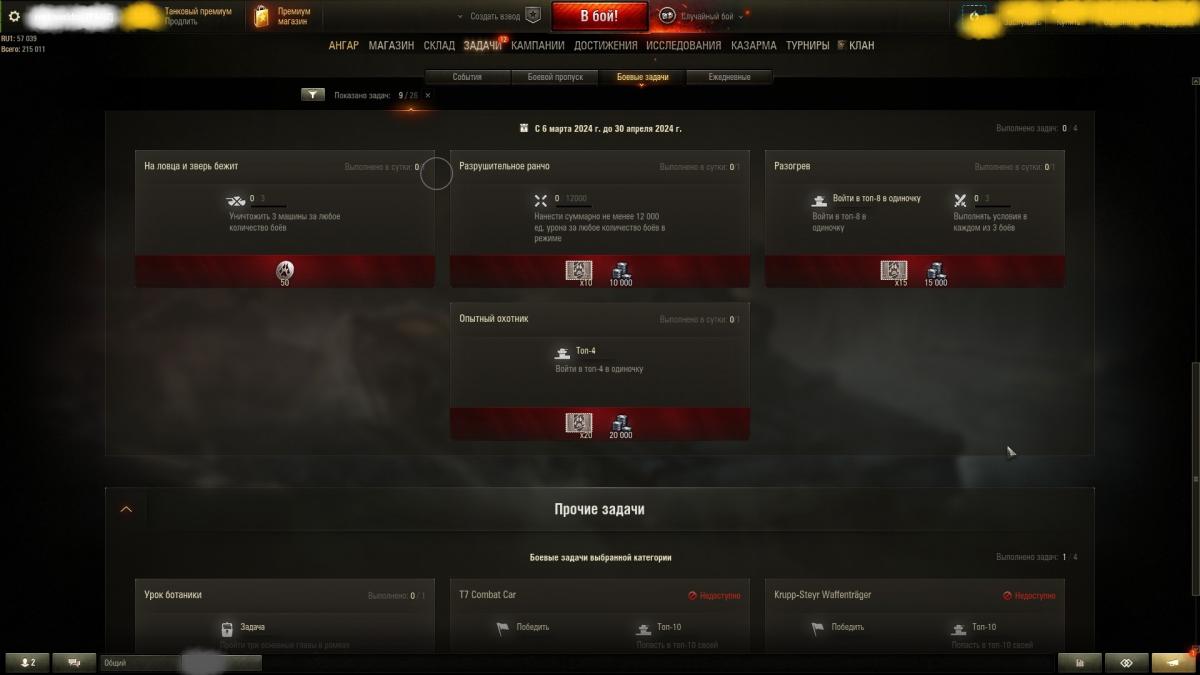Image resolution: width=1200 pixels, height=675 pixels.
Task: Switch to the Ежедневные tab
Action: tap(730, 77)
